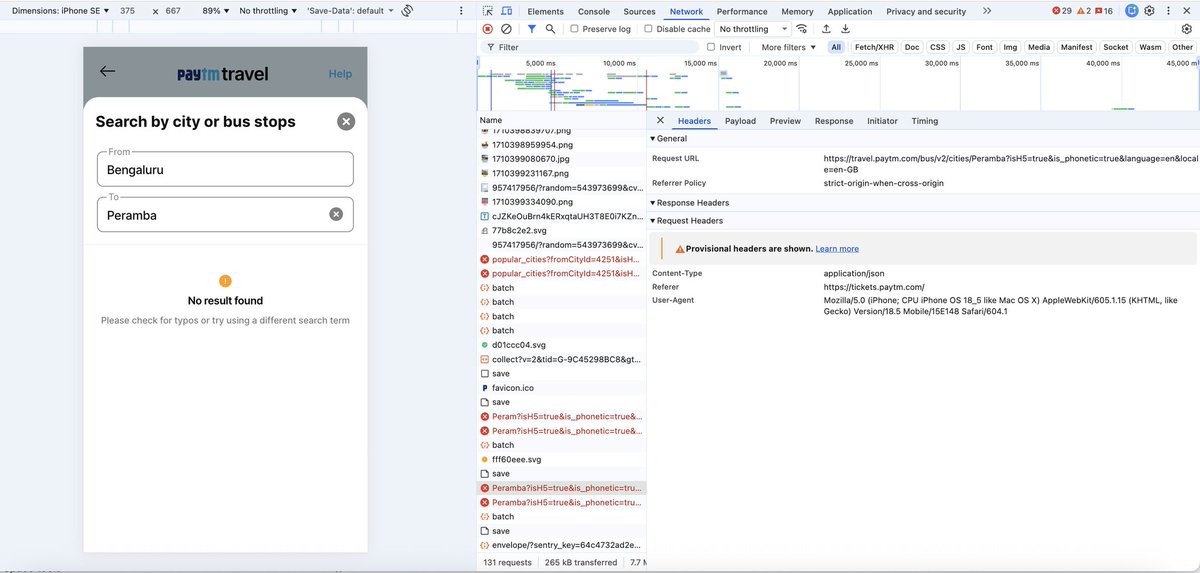This screenshot has width=1200, height=573.
Task: Open network search with magnifier icon
Action: tap(550, 29)
